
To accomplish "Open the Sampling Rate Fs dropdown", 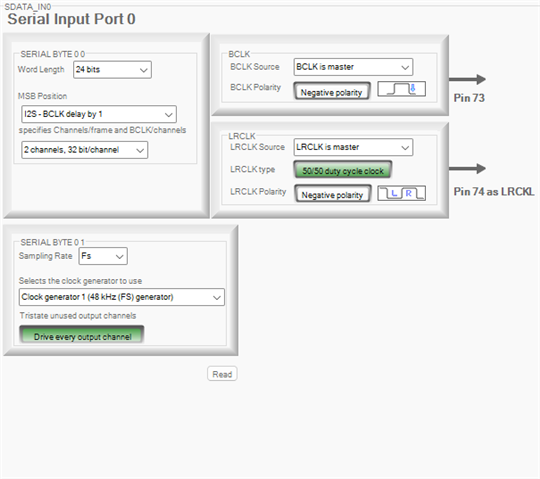I will 103,256.
